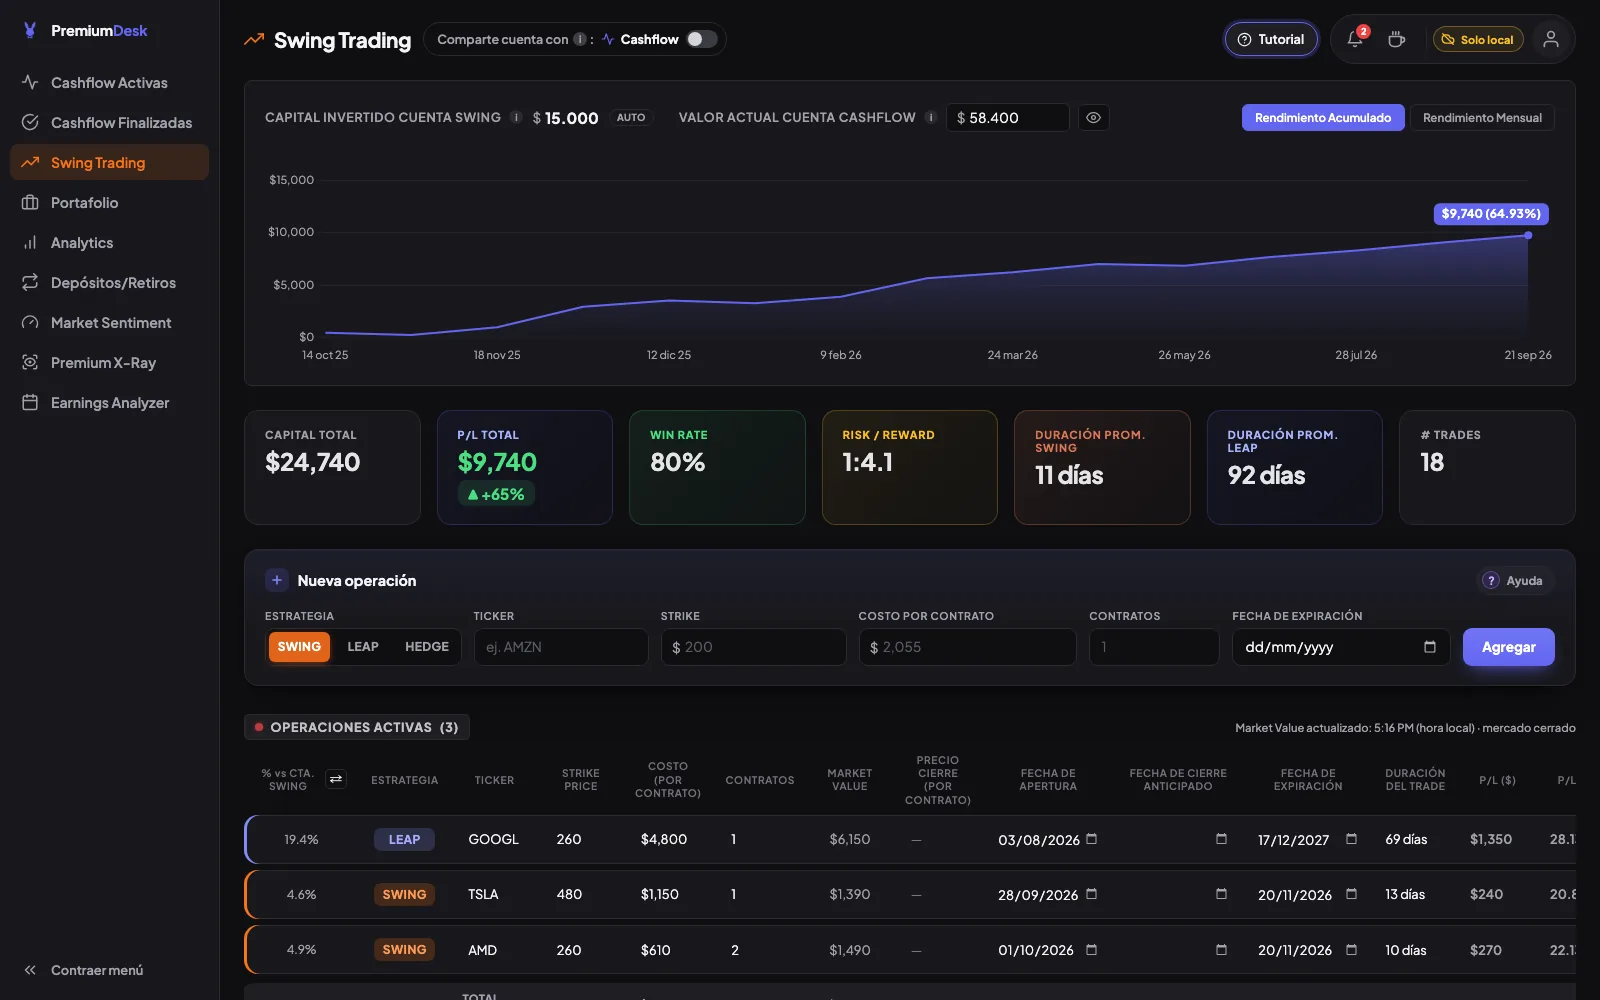The image size is (1600, 1000).
Task: Click AMD ticker cell
Action: tap(482, 950)
